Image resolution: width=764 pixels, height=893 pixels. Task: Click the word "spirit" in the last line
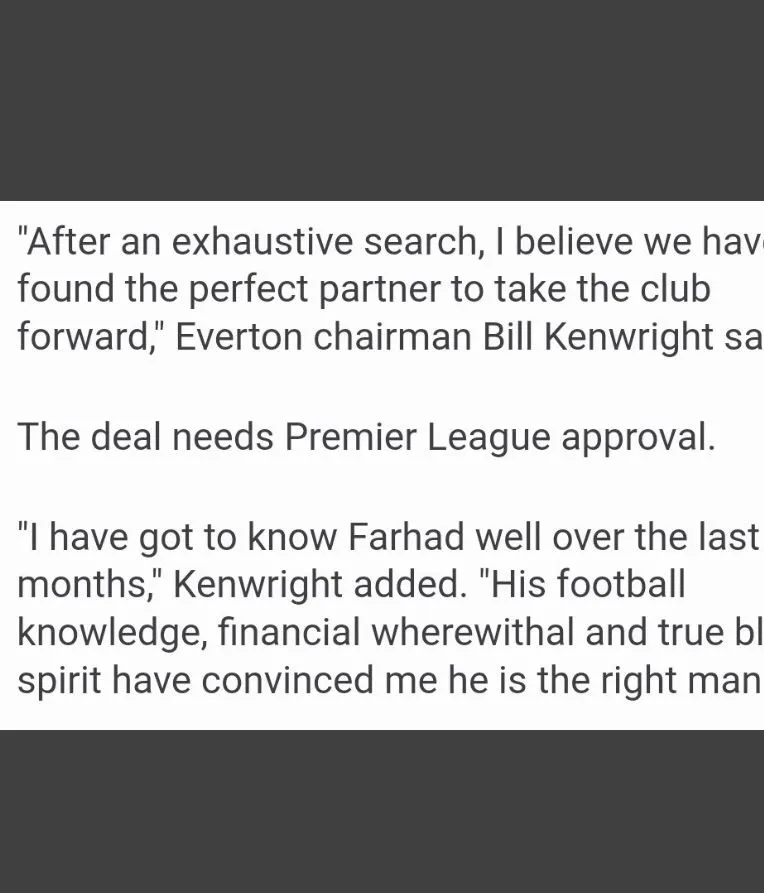click(59, 681)
